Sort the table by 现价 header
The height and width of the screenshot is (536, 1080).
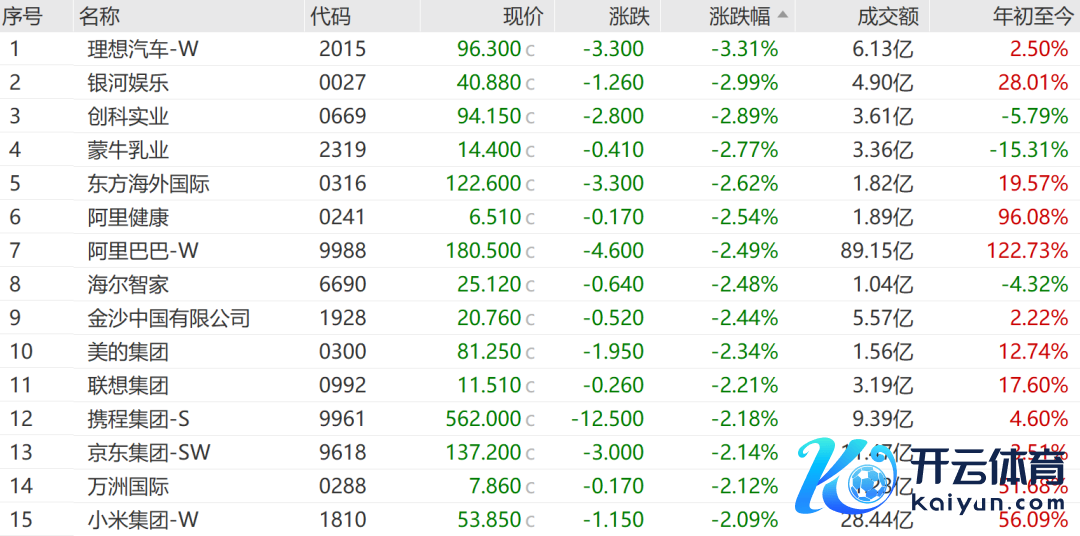click(x=523, y=15)
